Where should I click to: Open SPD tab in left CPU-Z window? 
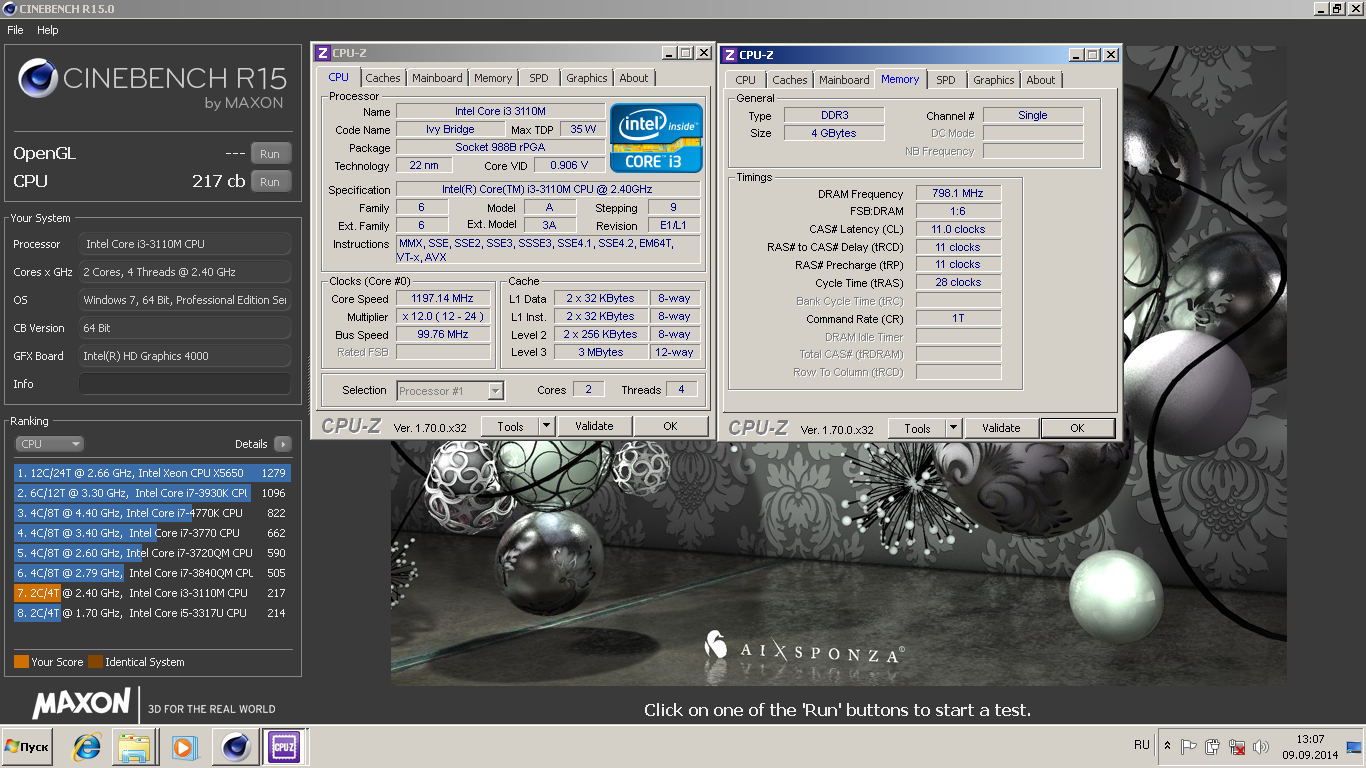click(x=539, y=78)
